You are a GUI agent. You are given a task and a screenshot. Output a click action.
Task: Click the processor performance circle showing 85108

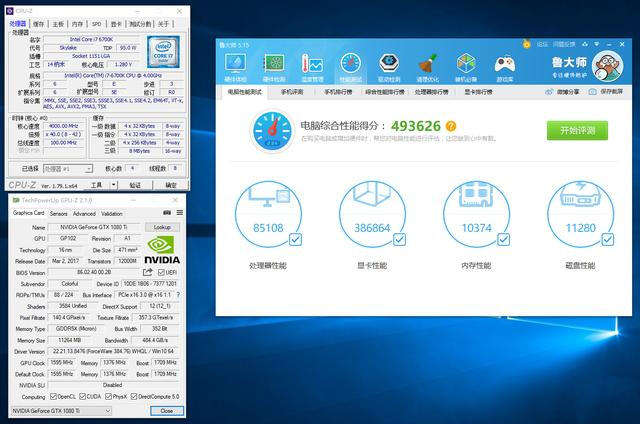tap(268, 214)
